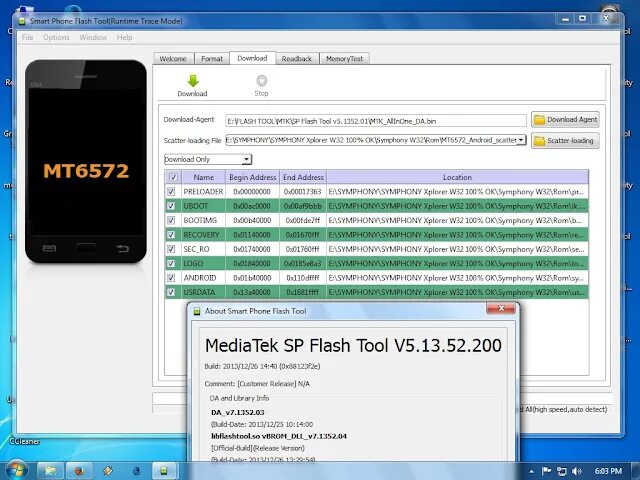Click the Begin Address column header
The image size is (640, 480).
pyautogui.click(x=253, y=178)
